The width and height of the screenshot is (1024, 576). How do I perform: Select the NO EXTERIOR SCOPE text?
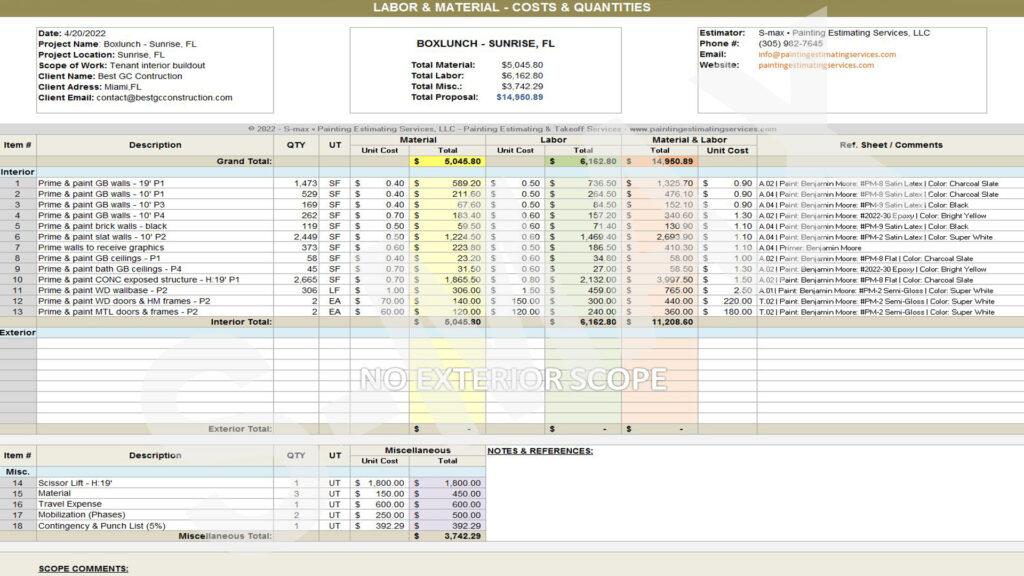pos(512,379)
